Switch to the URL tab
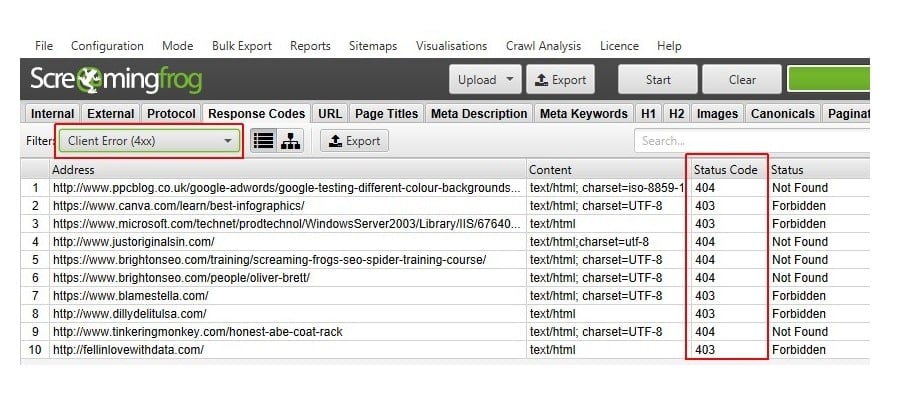 pos(330,114)
